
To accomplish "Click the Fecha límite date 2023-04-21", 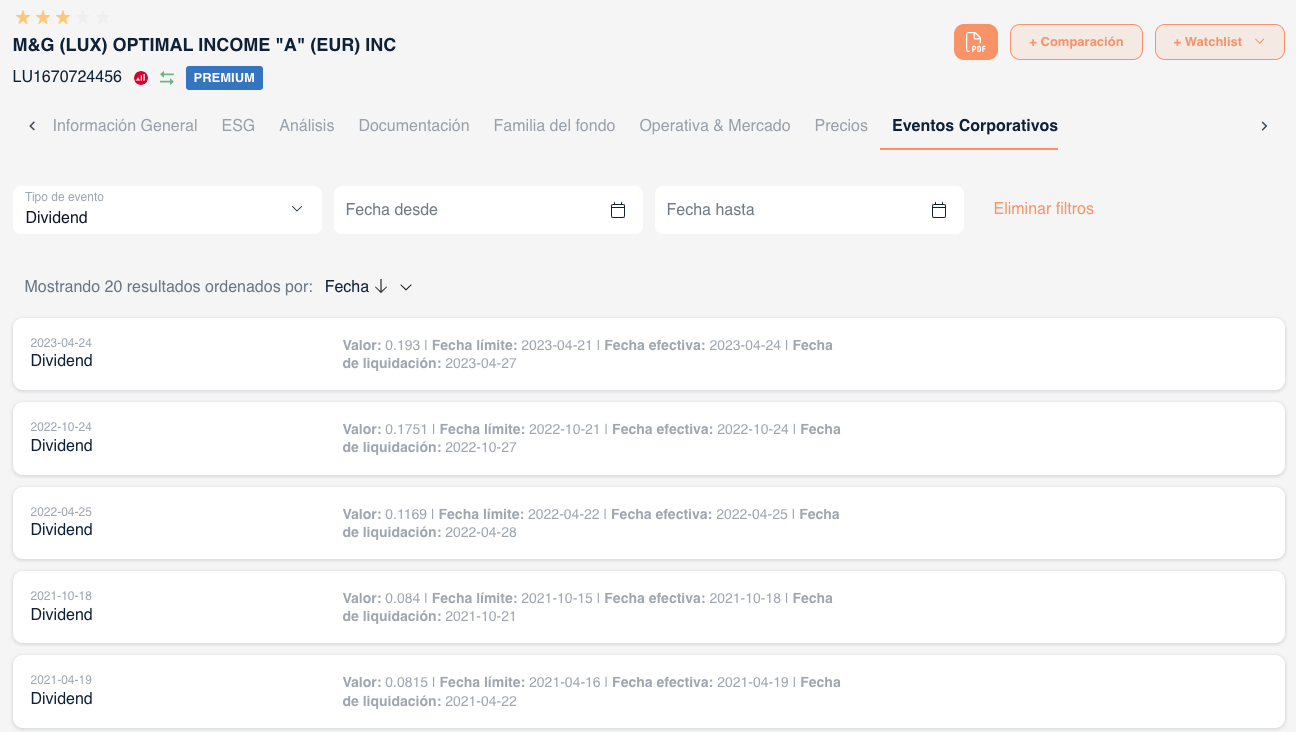I will 558,345.
